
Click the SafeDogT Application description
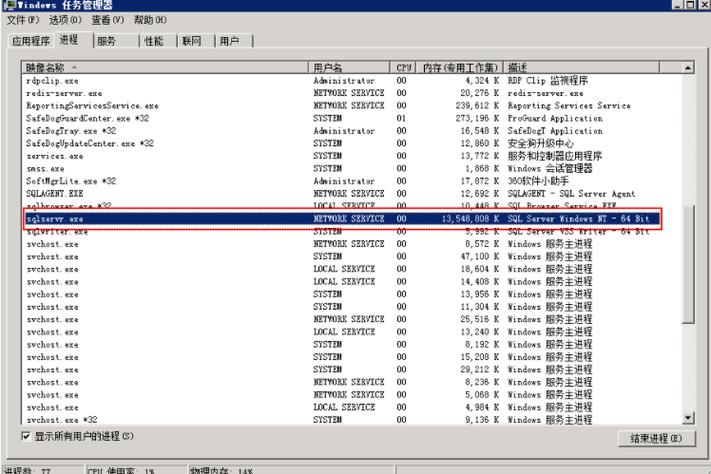555,131
